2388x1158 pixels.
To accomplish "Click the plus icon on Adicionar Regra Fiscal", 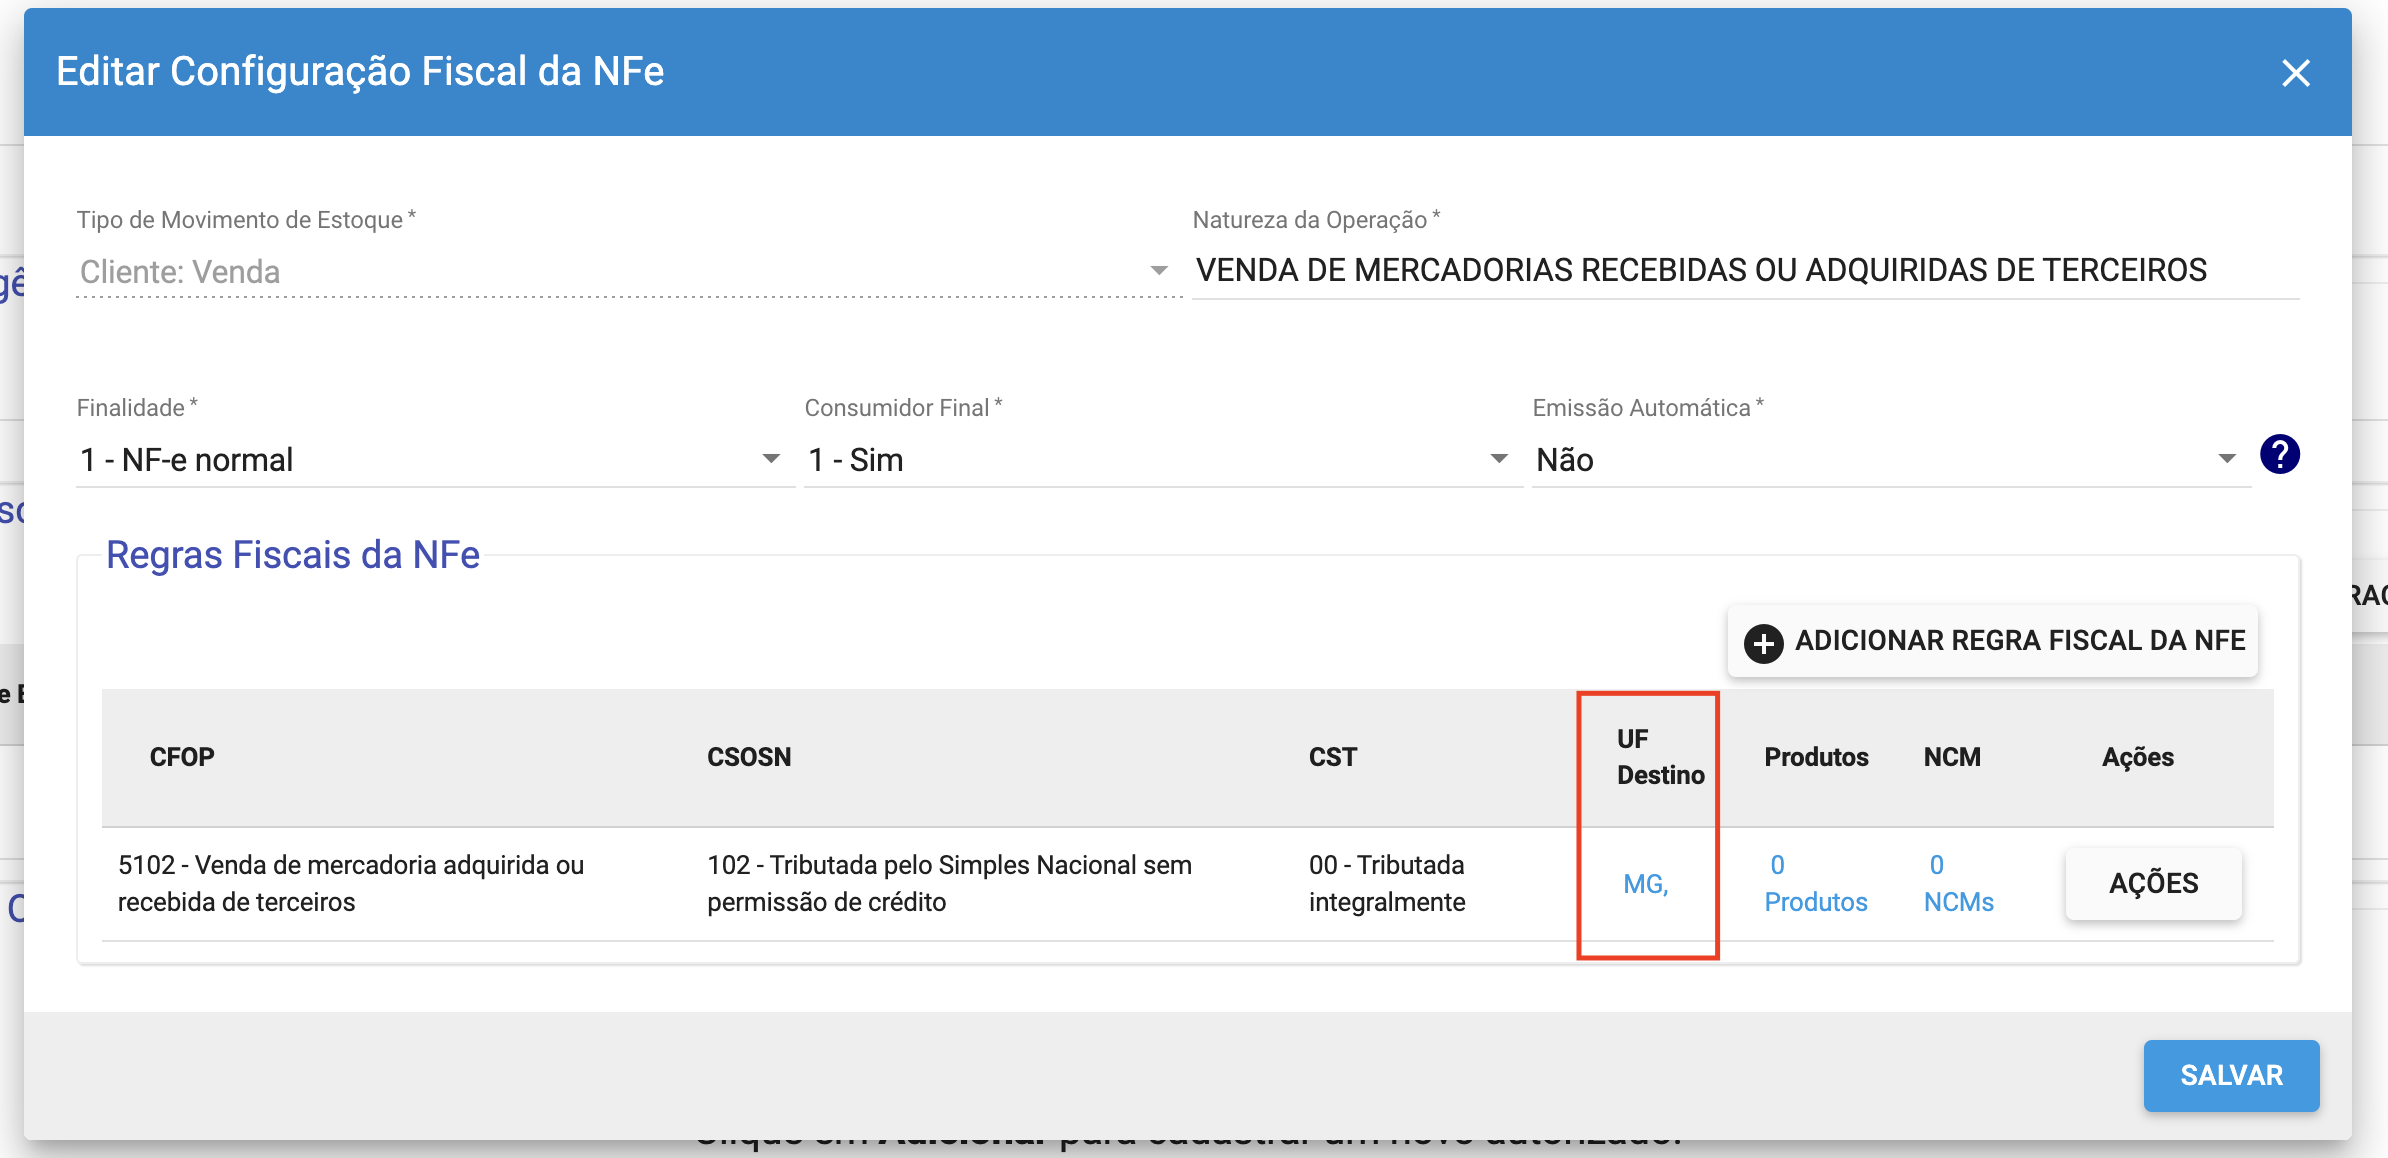I will [1763, 642].
